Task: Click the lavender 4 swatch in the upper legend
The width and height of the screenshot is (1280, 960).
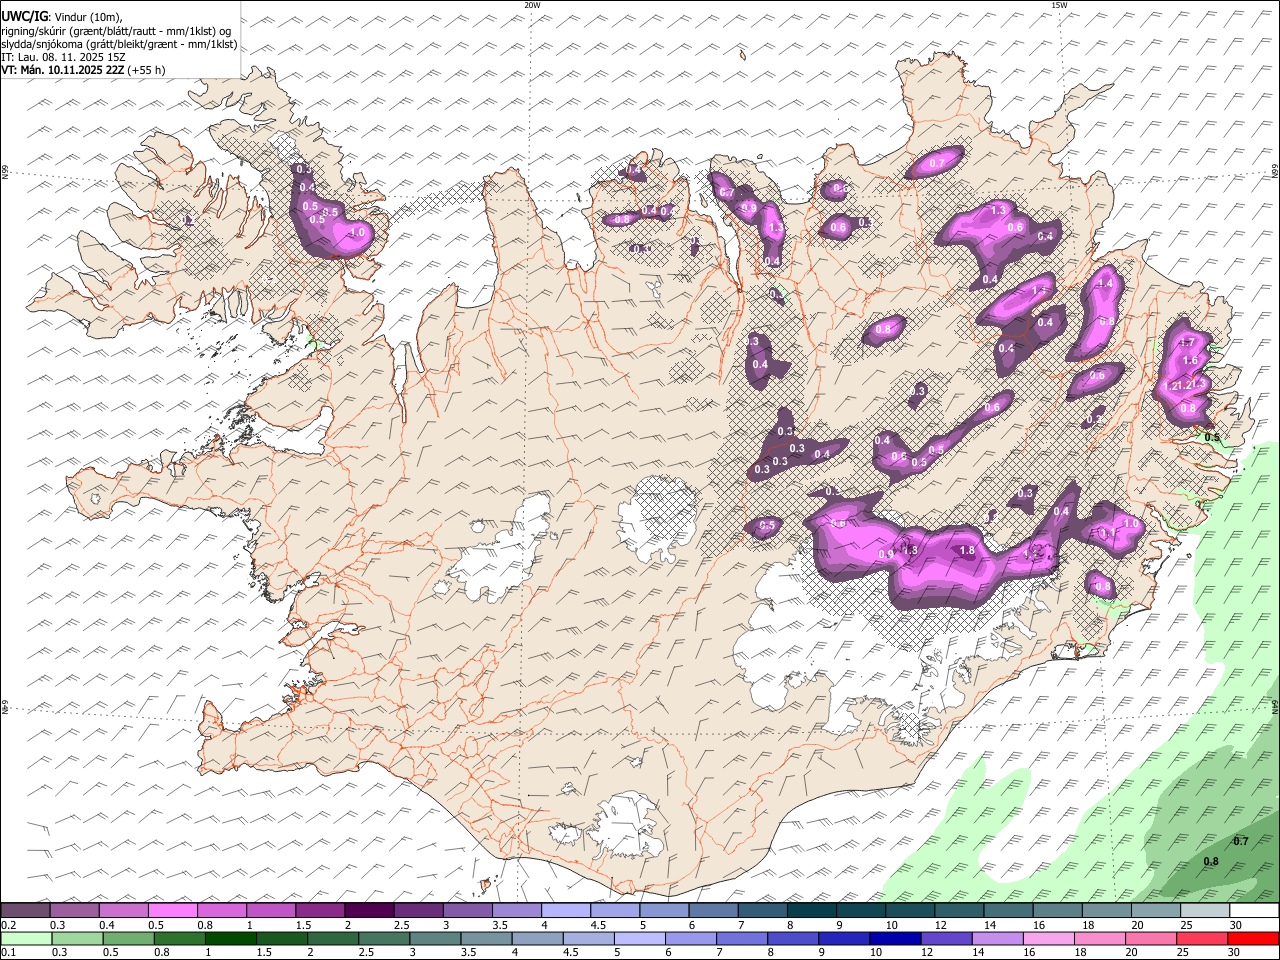Action: 566,911
